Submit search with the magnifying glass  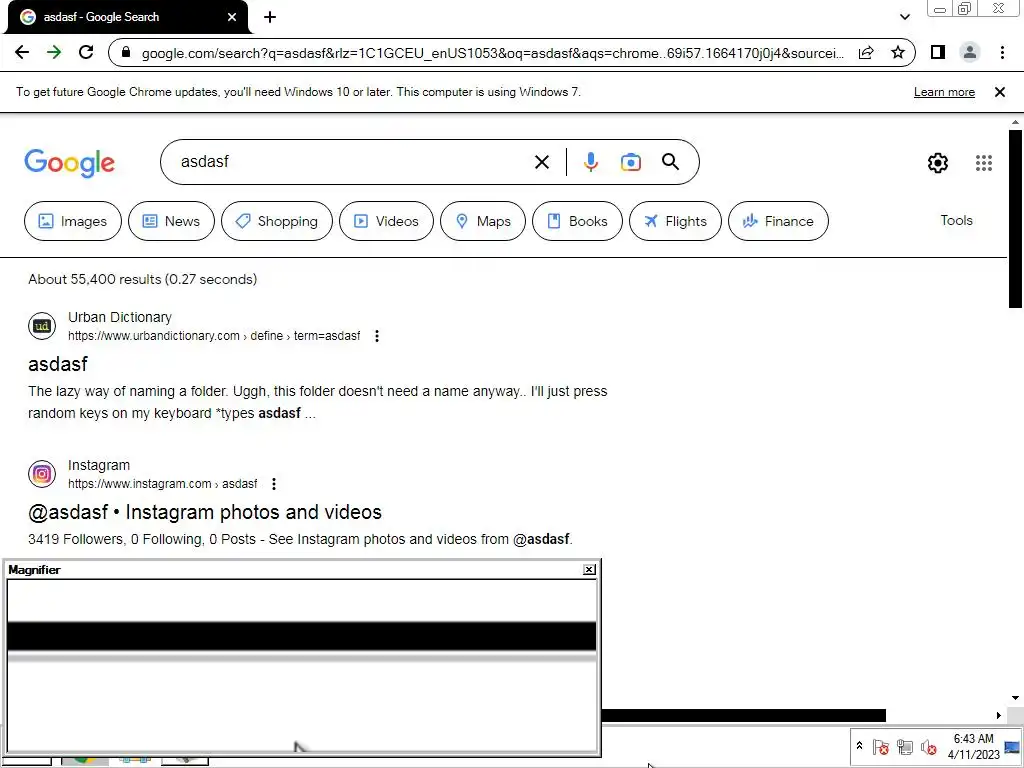[670, 162]
